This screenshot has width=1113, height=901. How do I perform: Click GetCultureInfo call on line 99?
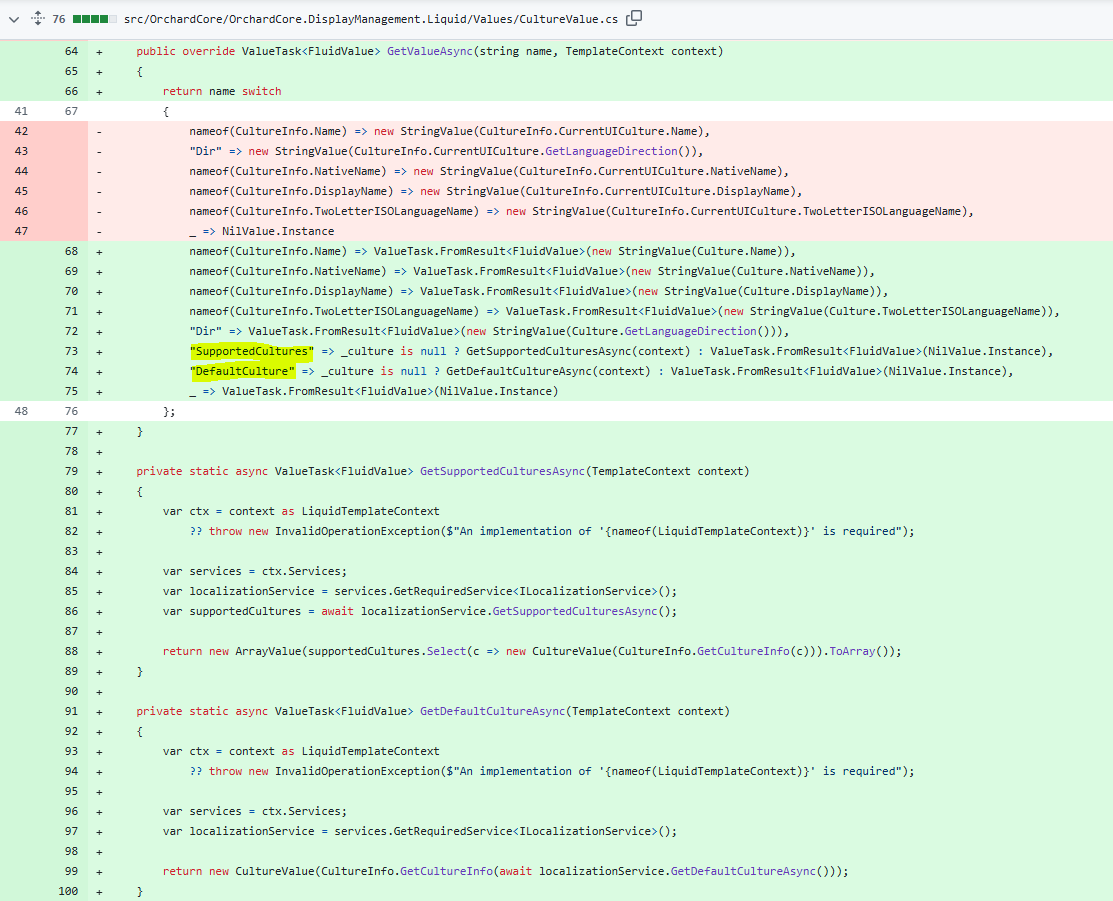pyautogui.click(x=446, y=871)
